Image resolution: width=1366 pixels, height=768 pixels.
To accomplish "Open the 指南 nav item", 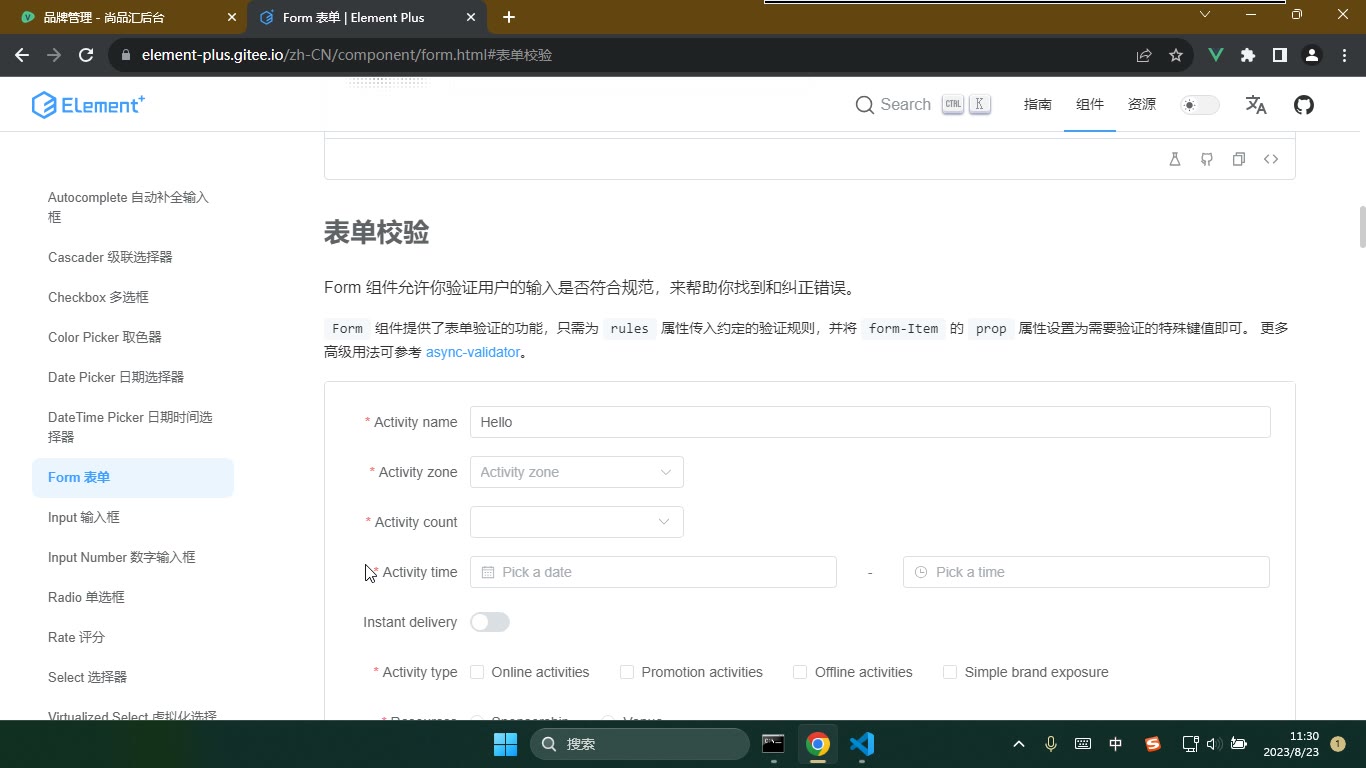I will pos(1037,105).
